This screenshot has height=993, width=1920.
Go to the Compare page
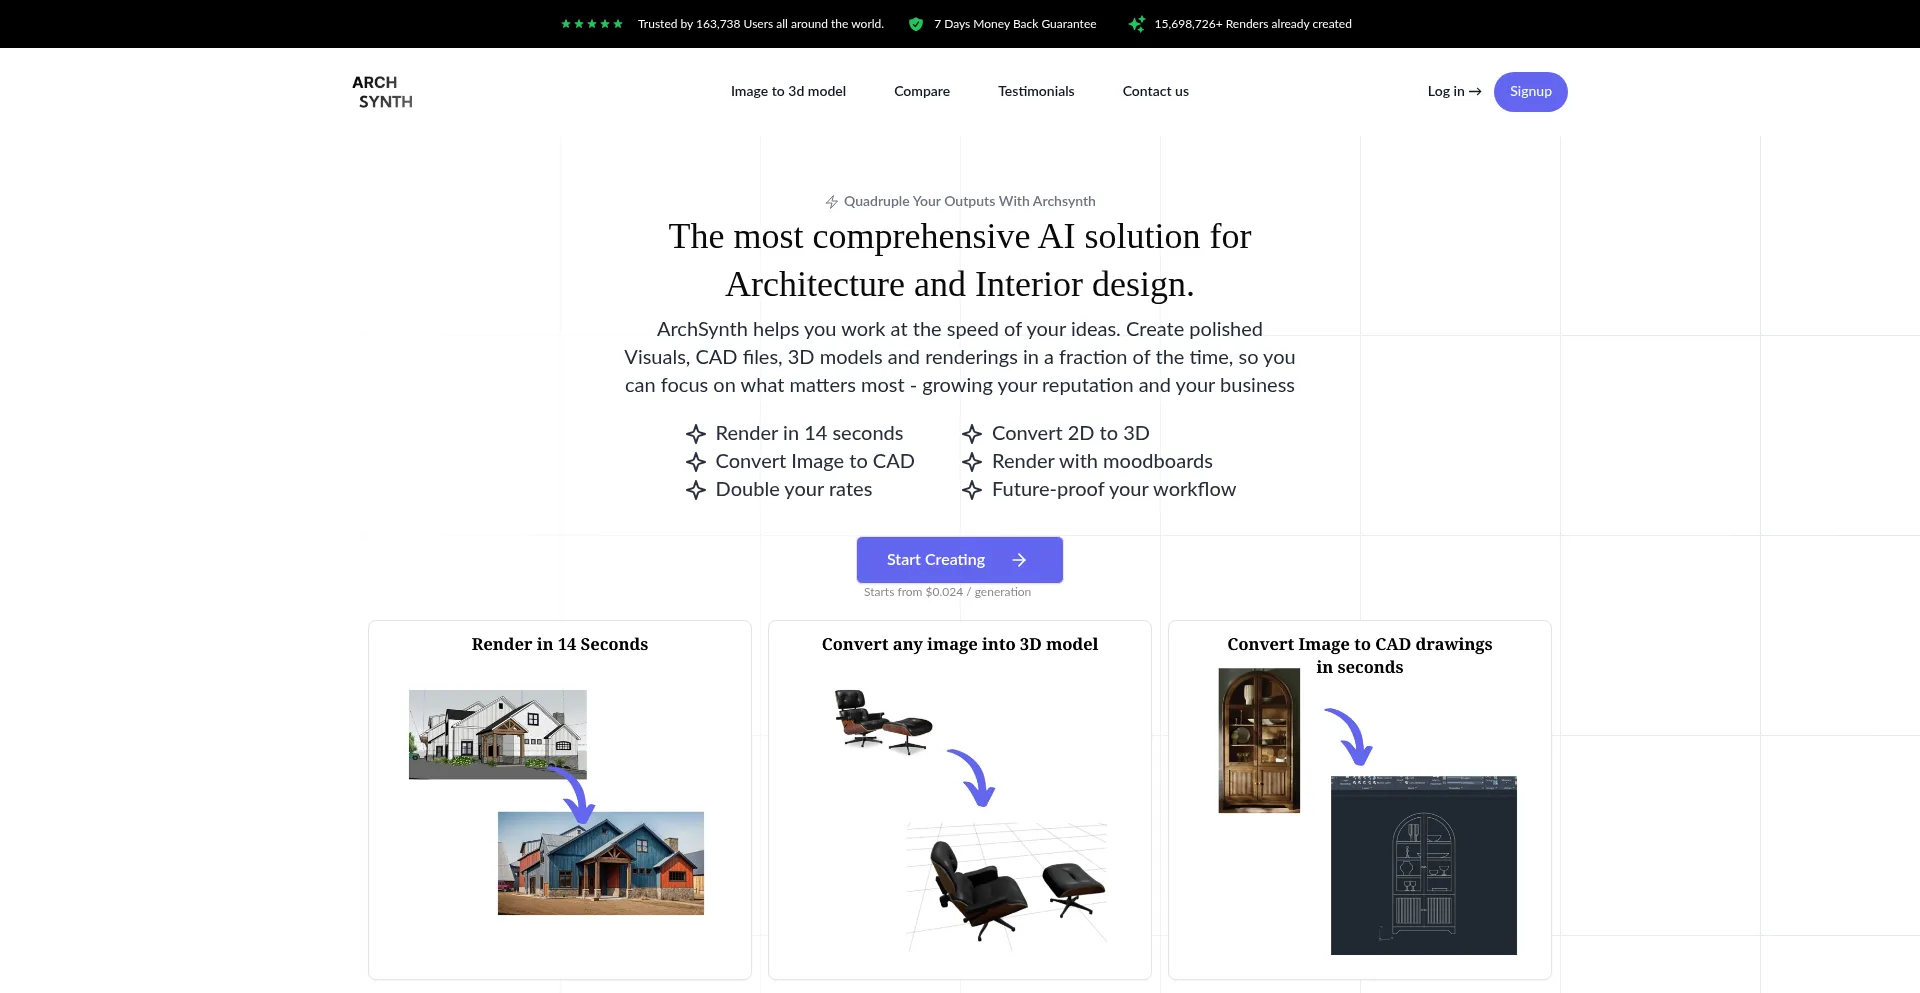pyautogui.click(x=922, y=91)
